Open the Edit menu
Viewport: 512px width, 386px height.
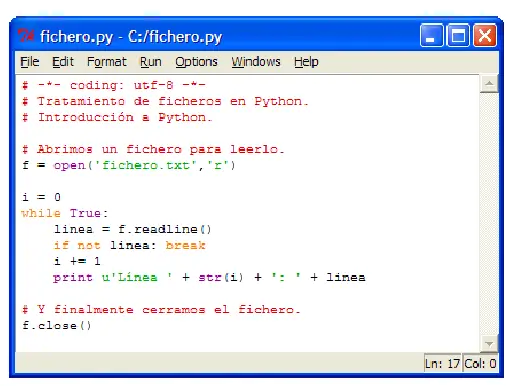pyautogui.click(x=63, y=62)
